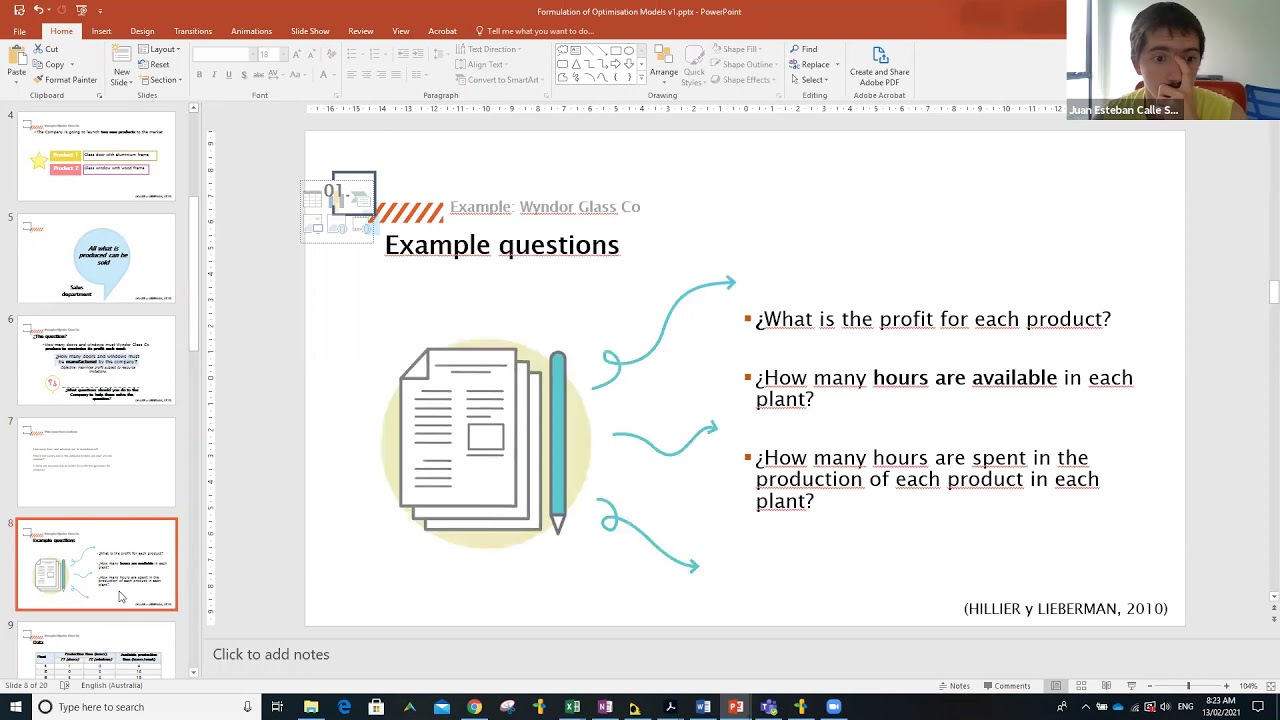The height and width of the screenshot is (720, 1280).
Task: Open the Text Direction dropdown
Action: tap(488, 49)
